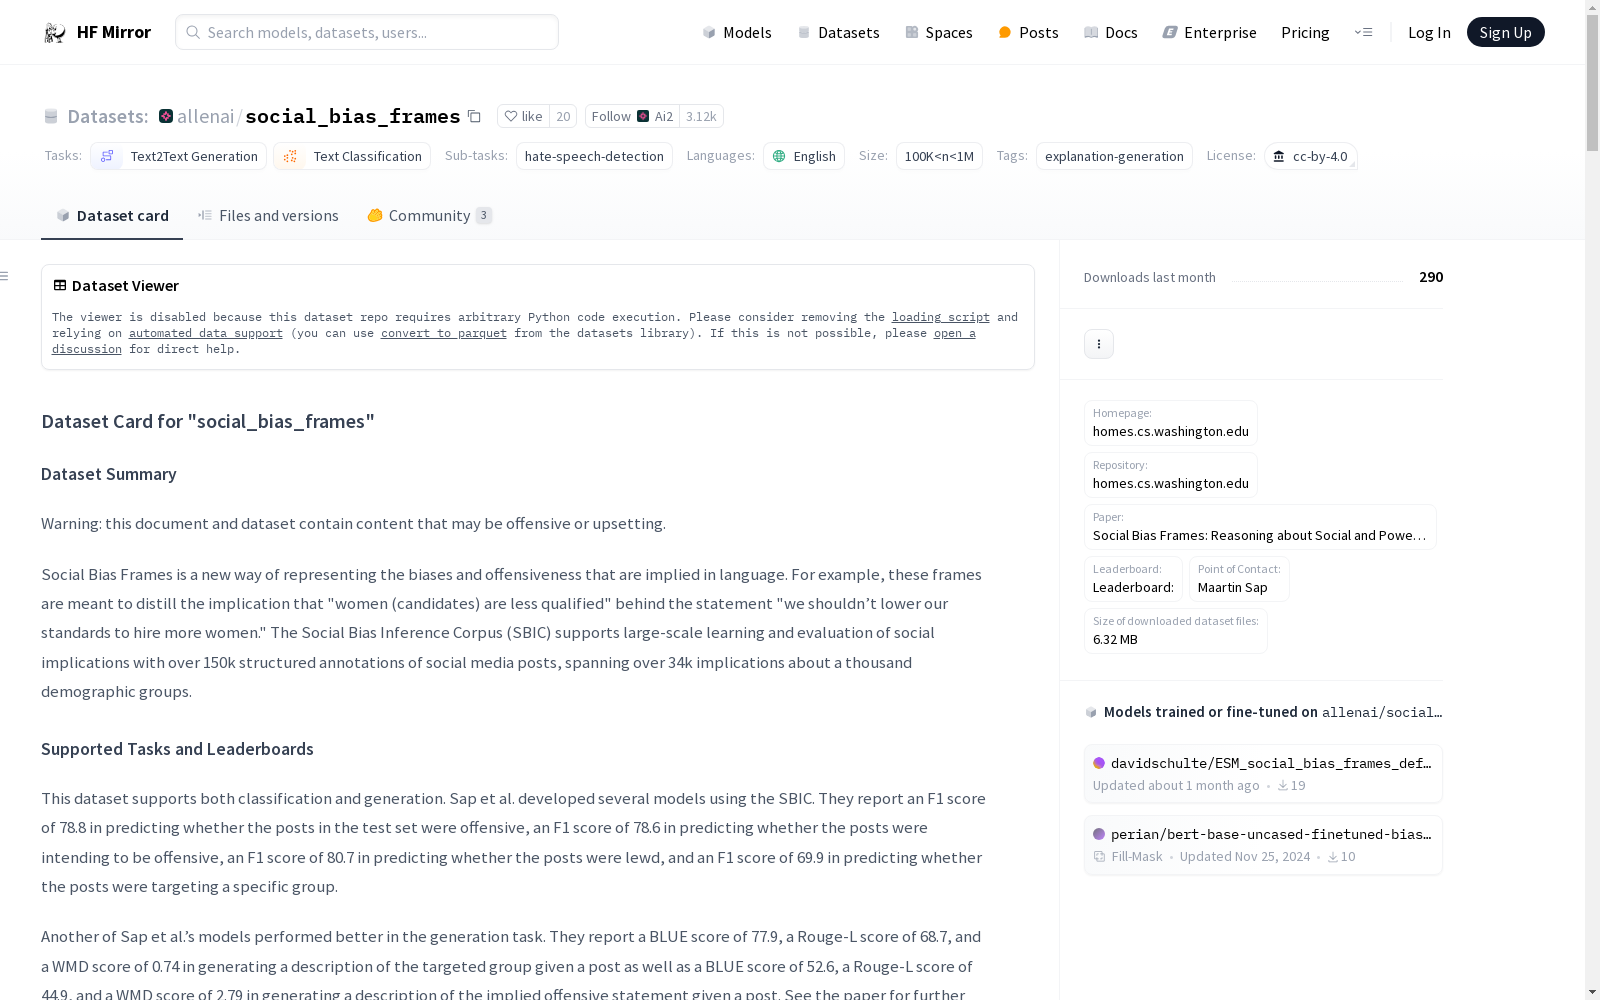Click the scrollbar up arrow
Image resolution: width=1600 pixels, height=1000 pixels.
tap(1593, 8)
